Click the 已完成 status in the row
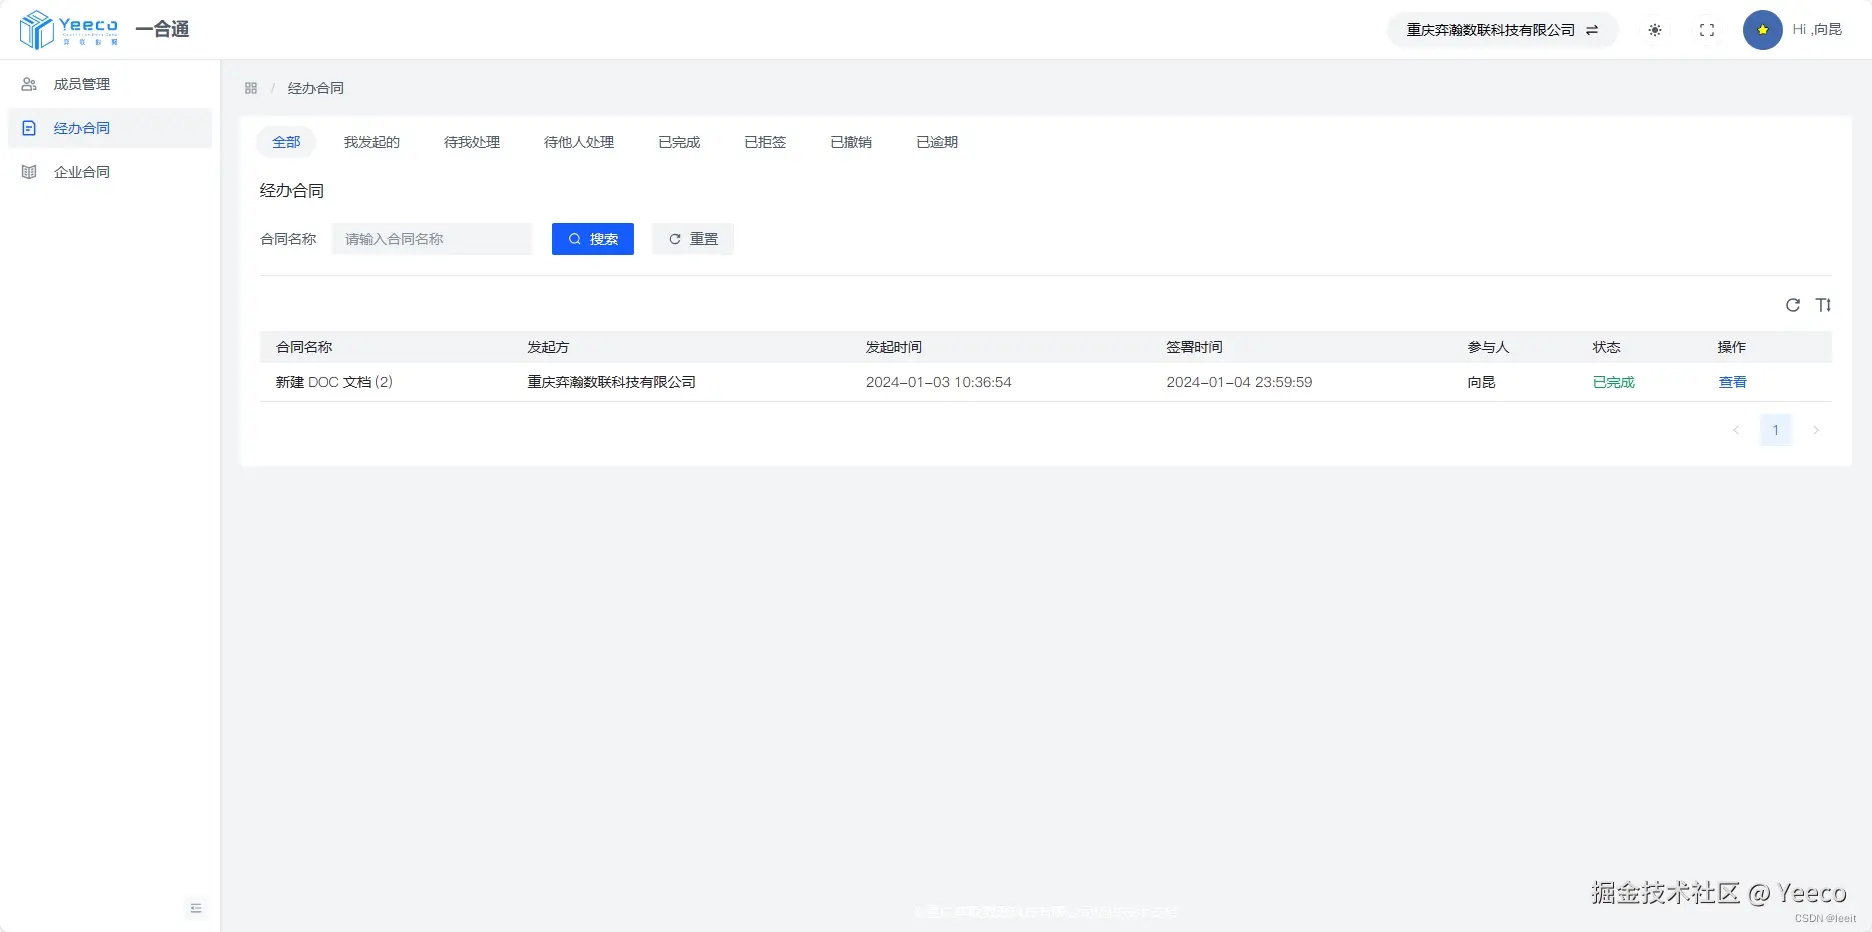Image resolution: width=1872 pixels, height=932 pixels. coord(1613,382)
